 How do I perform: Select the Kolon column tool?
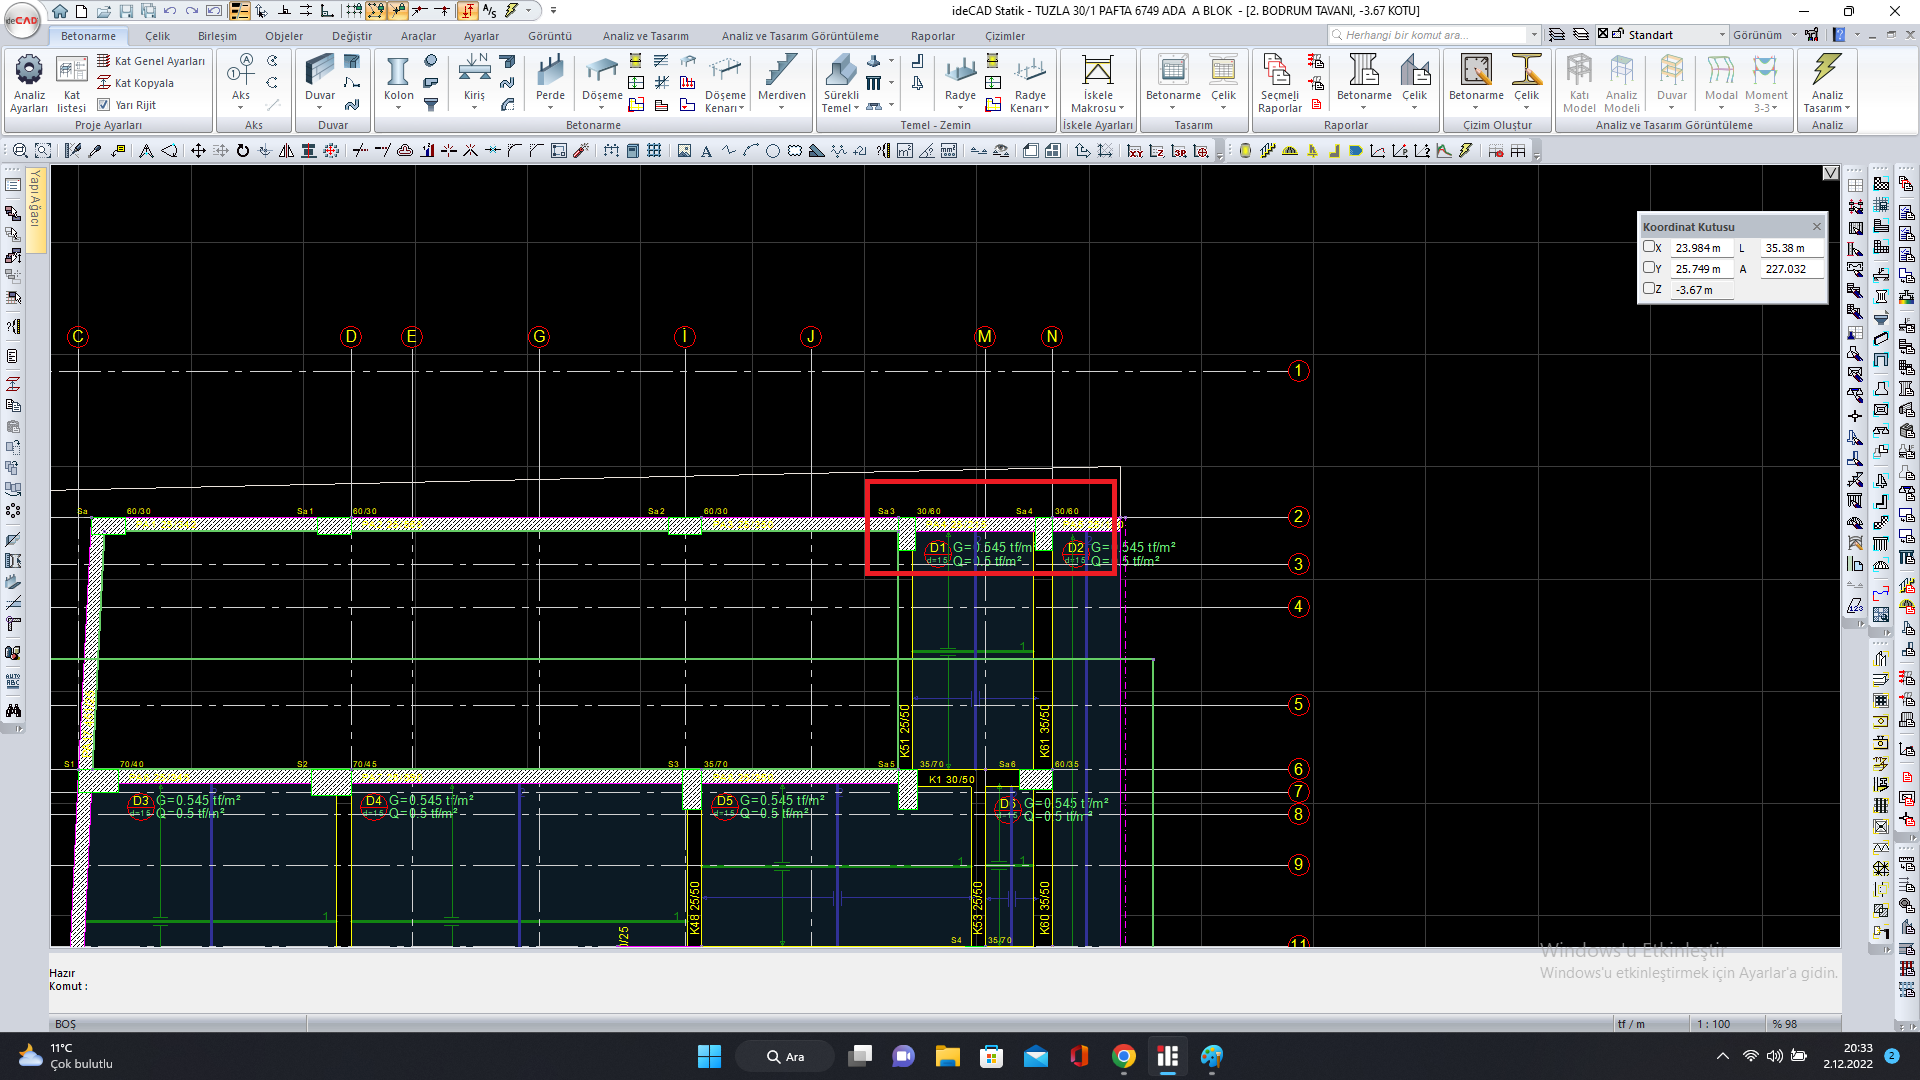click(398, 80)
